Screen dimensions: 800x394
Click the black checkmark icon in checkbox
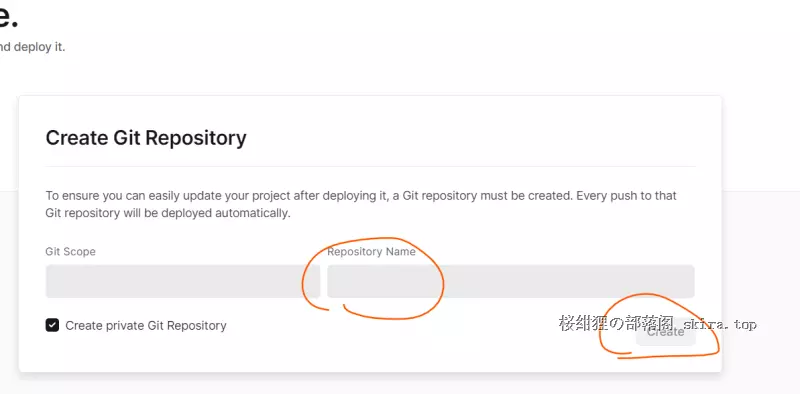tap(52, 325)
